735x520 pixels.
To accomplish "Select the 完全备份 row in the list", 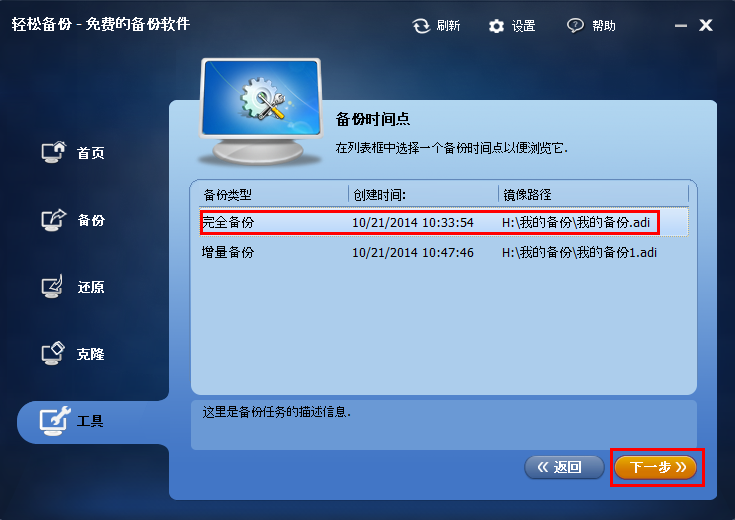I will click(444, 222).
